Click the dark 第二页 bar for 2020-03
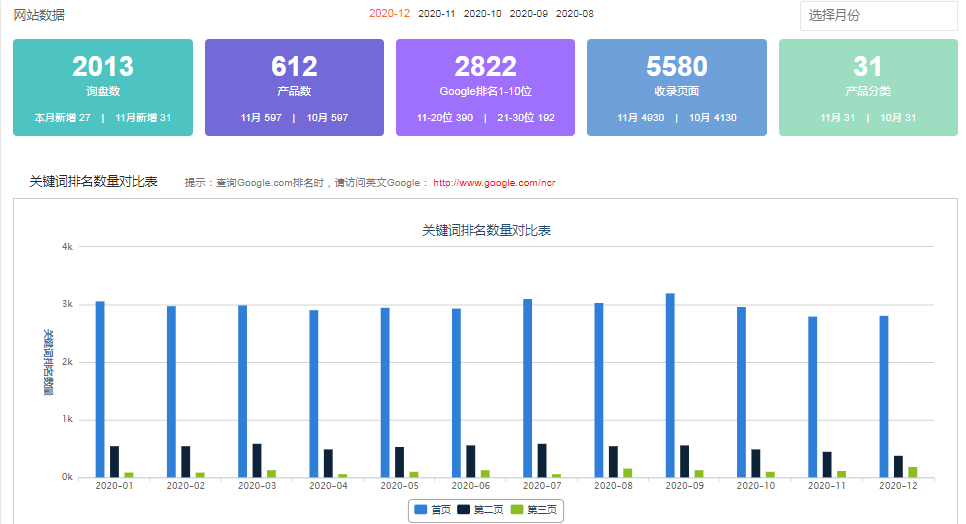Image resolution: width=966 pixels, height=524 pixels. coord(257,461)
